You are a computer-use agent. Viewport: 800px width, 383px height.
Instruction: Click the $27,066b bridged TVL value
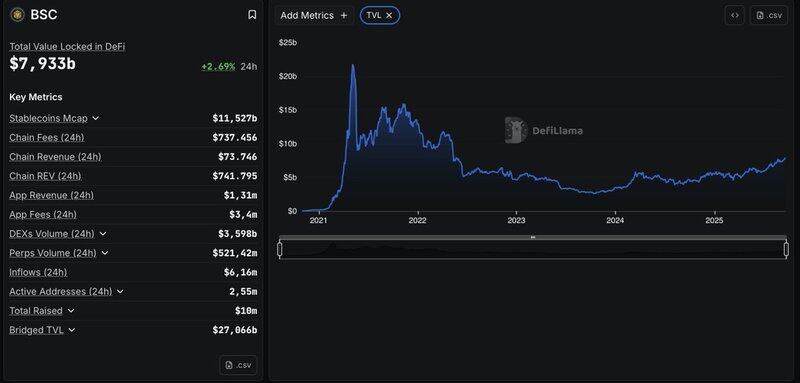[235, 330]
